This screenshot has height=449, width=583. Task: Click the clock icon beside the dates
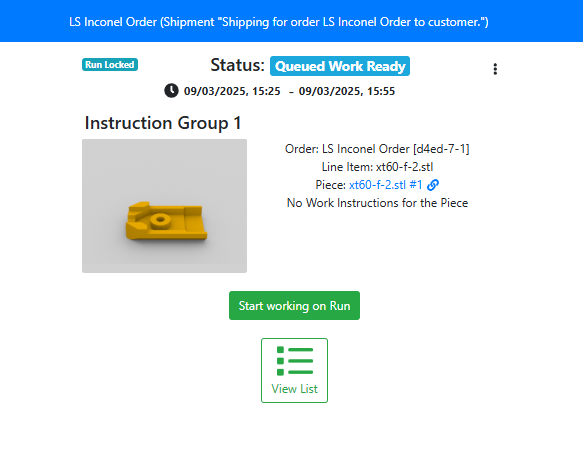(171, 91)
